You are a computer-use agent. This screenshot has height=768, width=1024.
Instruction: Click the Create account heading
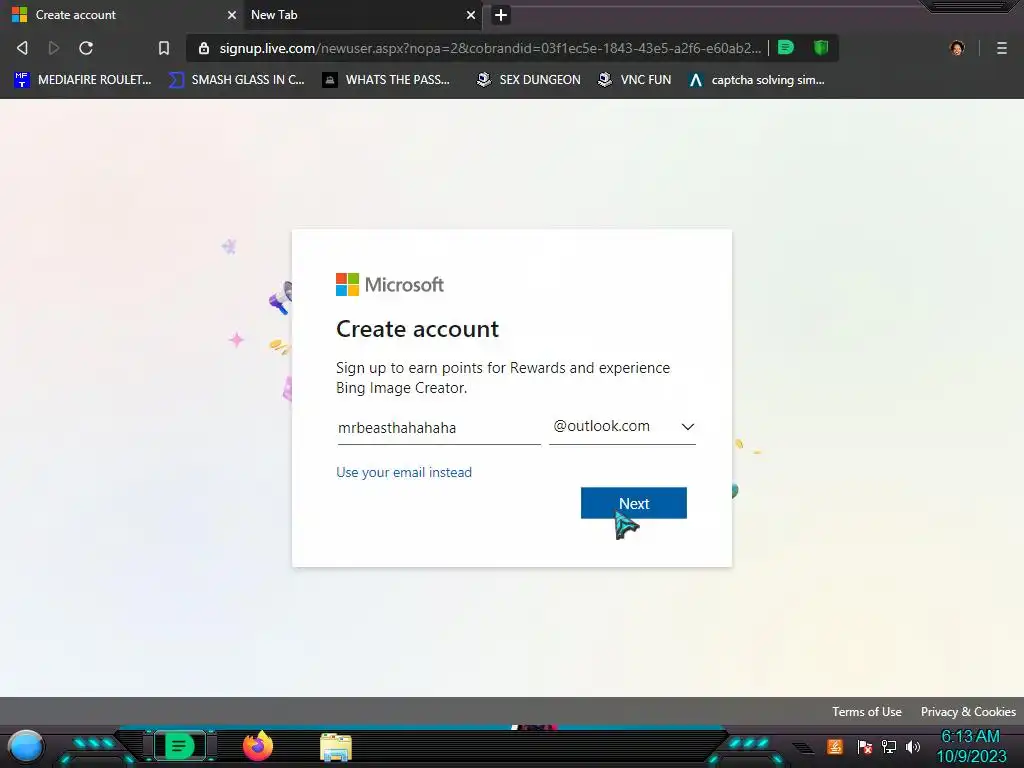click(417, 329)
